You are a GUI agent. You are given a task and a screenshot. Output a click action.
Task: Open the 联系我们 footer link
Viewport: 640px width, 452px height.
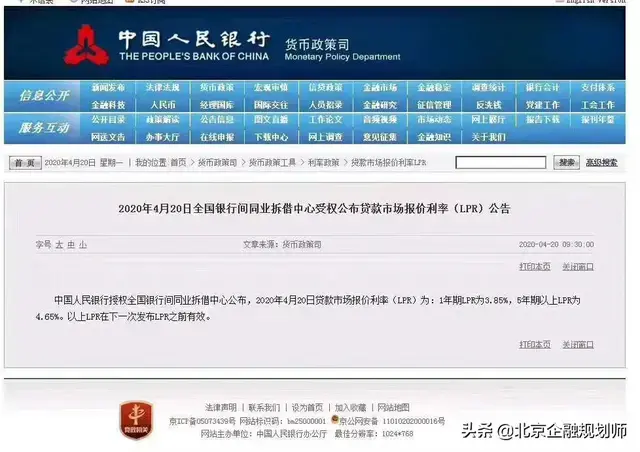(264, 407)
